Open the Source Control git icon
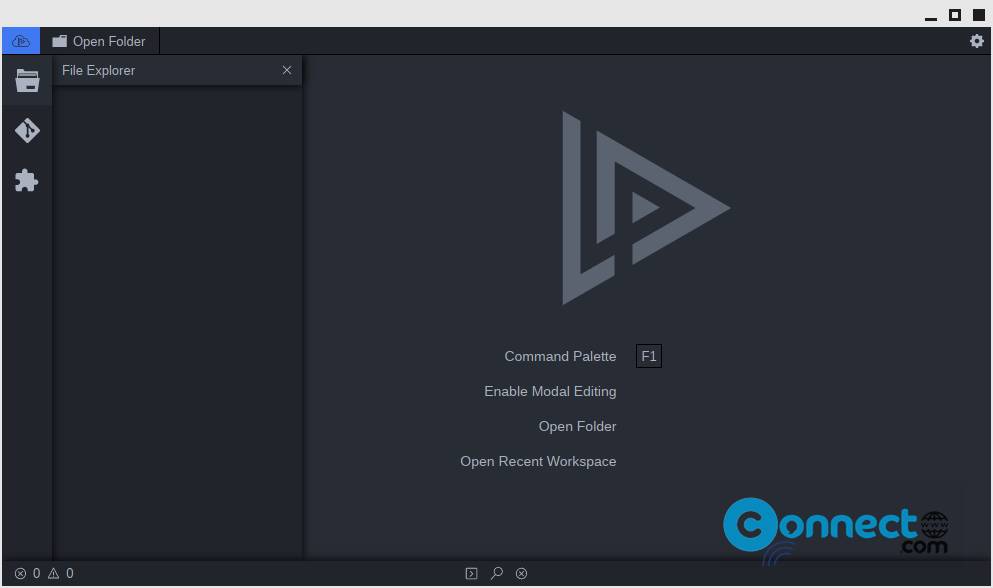The height and width of the screenshot is (588, 993). coord(27,131)
